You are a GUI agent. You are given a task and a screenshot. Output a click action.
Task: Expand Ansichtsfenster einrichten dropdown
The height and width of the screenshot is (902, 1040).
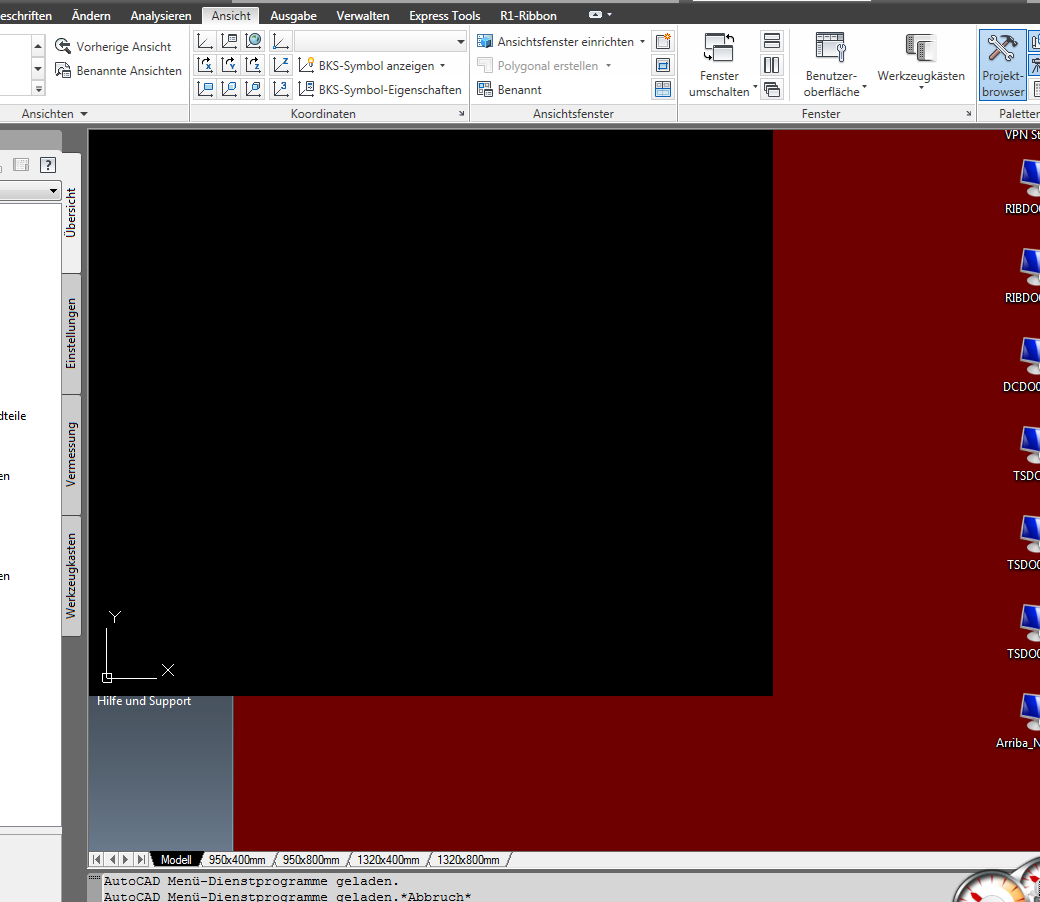point(642,42)
